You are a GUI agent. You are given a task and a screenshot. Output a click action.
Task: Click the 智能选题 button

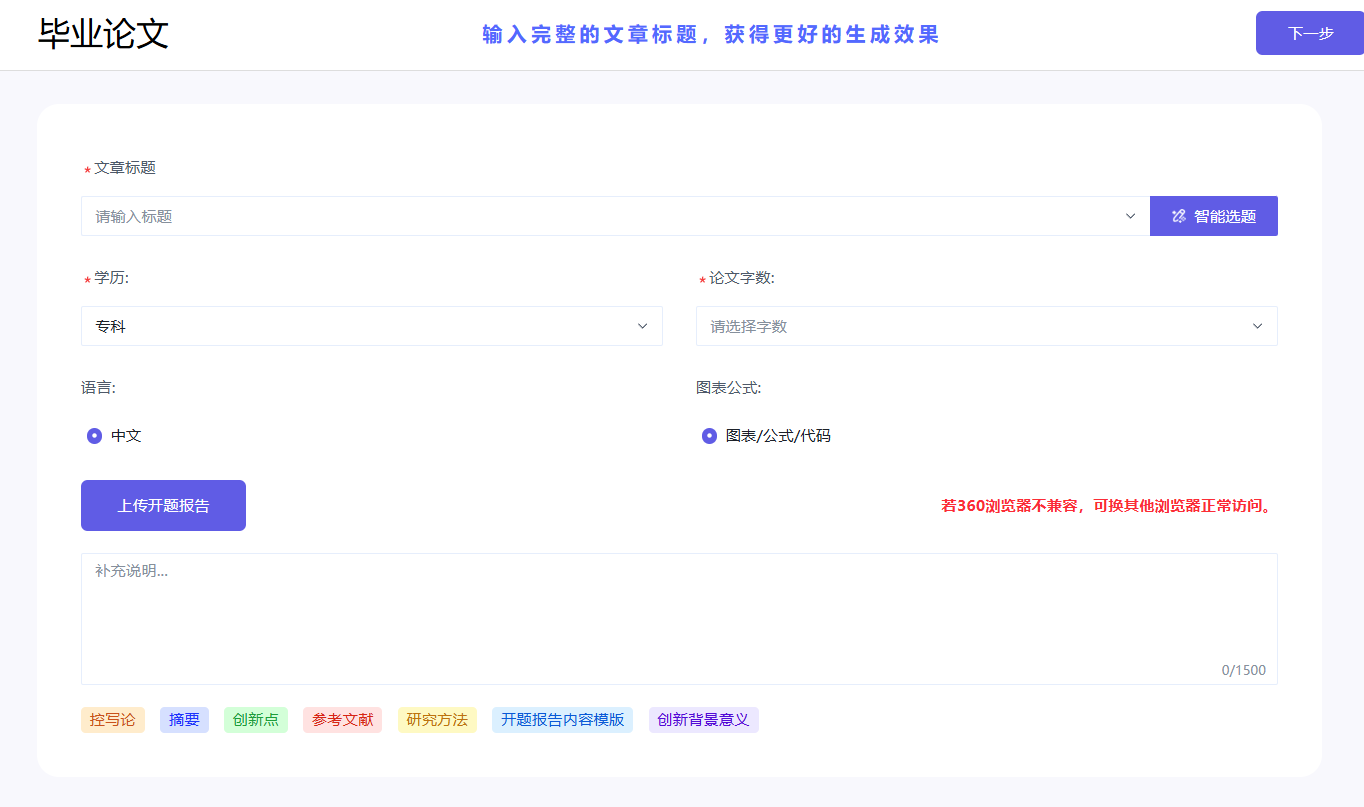pos(1213,216)
